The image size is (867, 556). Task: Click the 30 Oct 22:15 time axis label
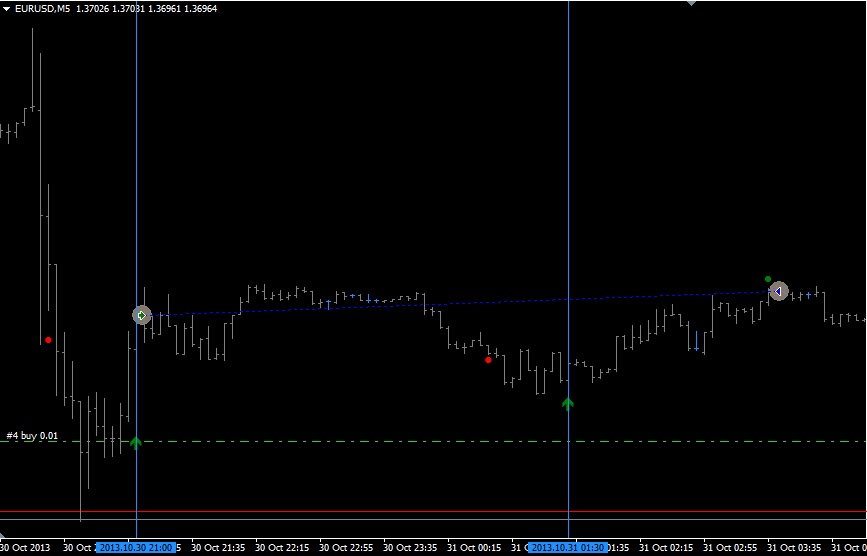click(282, 548)
